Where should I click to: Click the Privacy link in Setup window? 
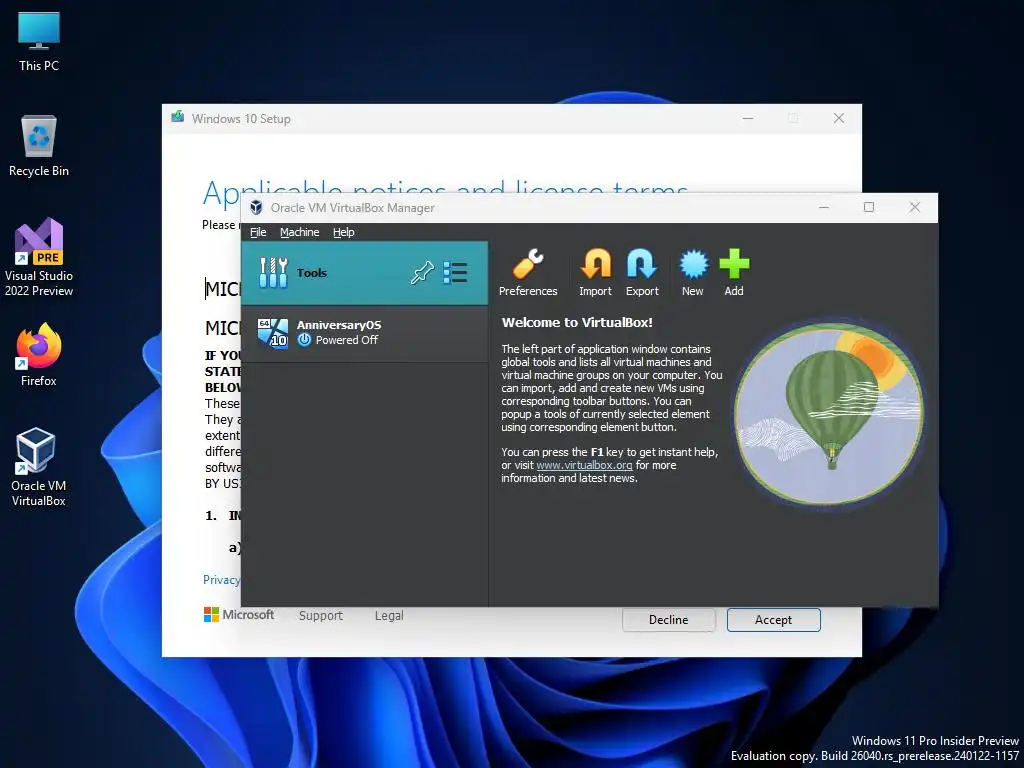[x=221, y=580]
